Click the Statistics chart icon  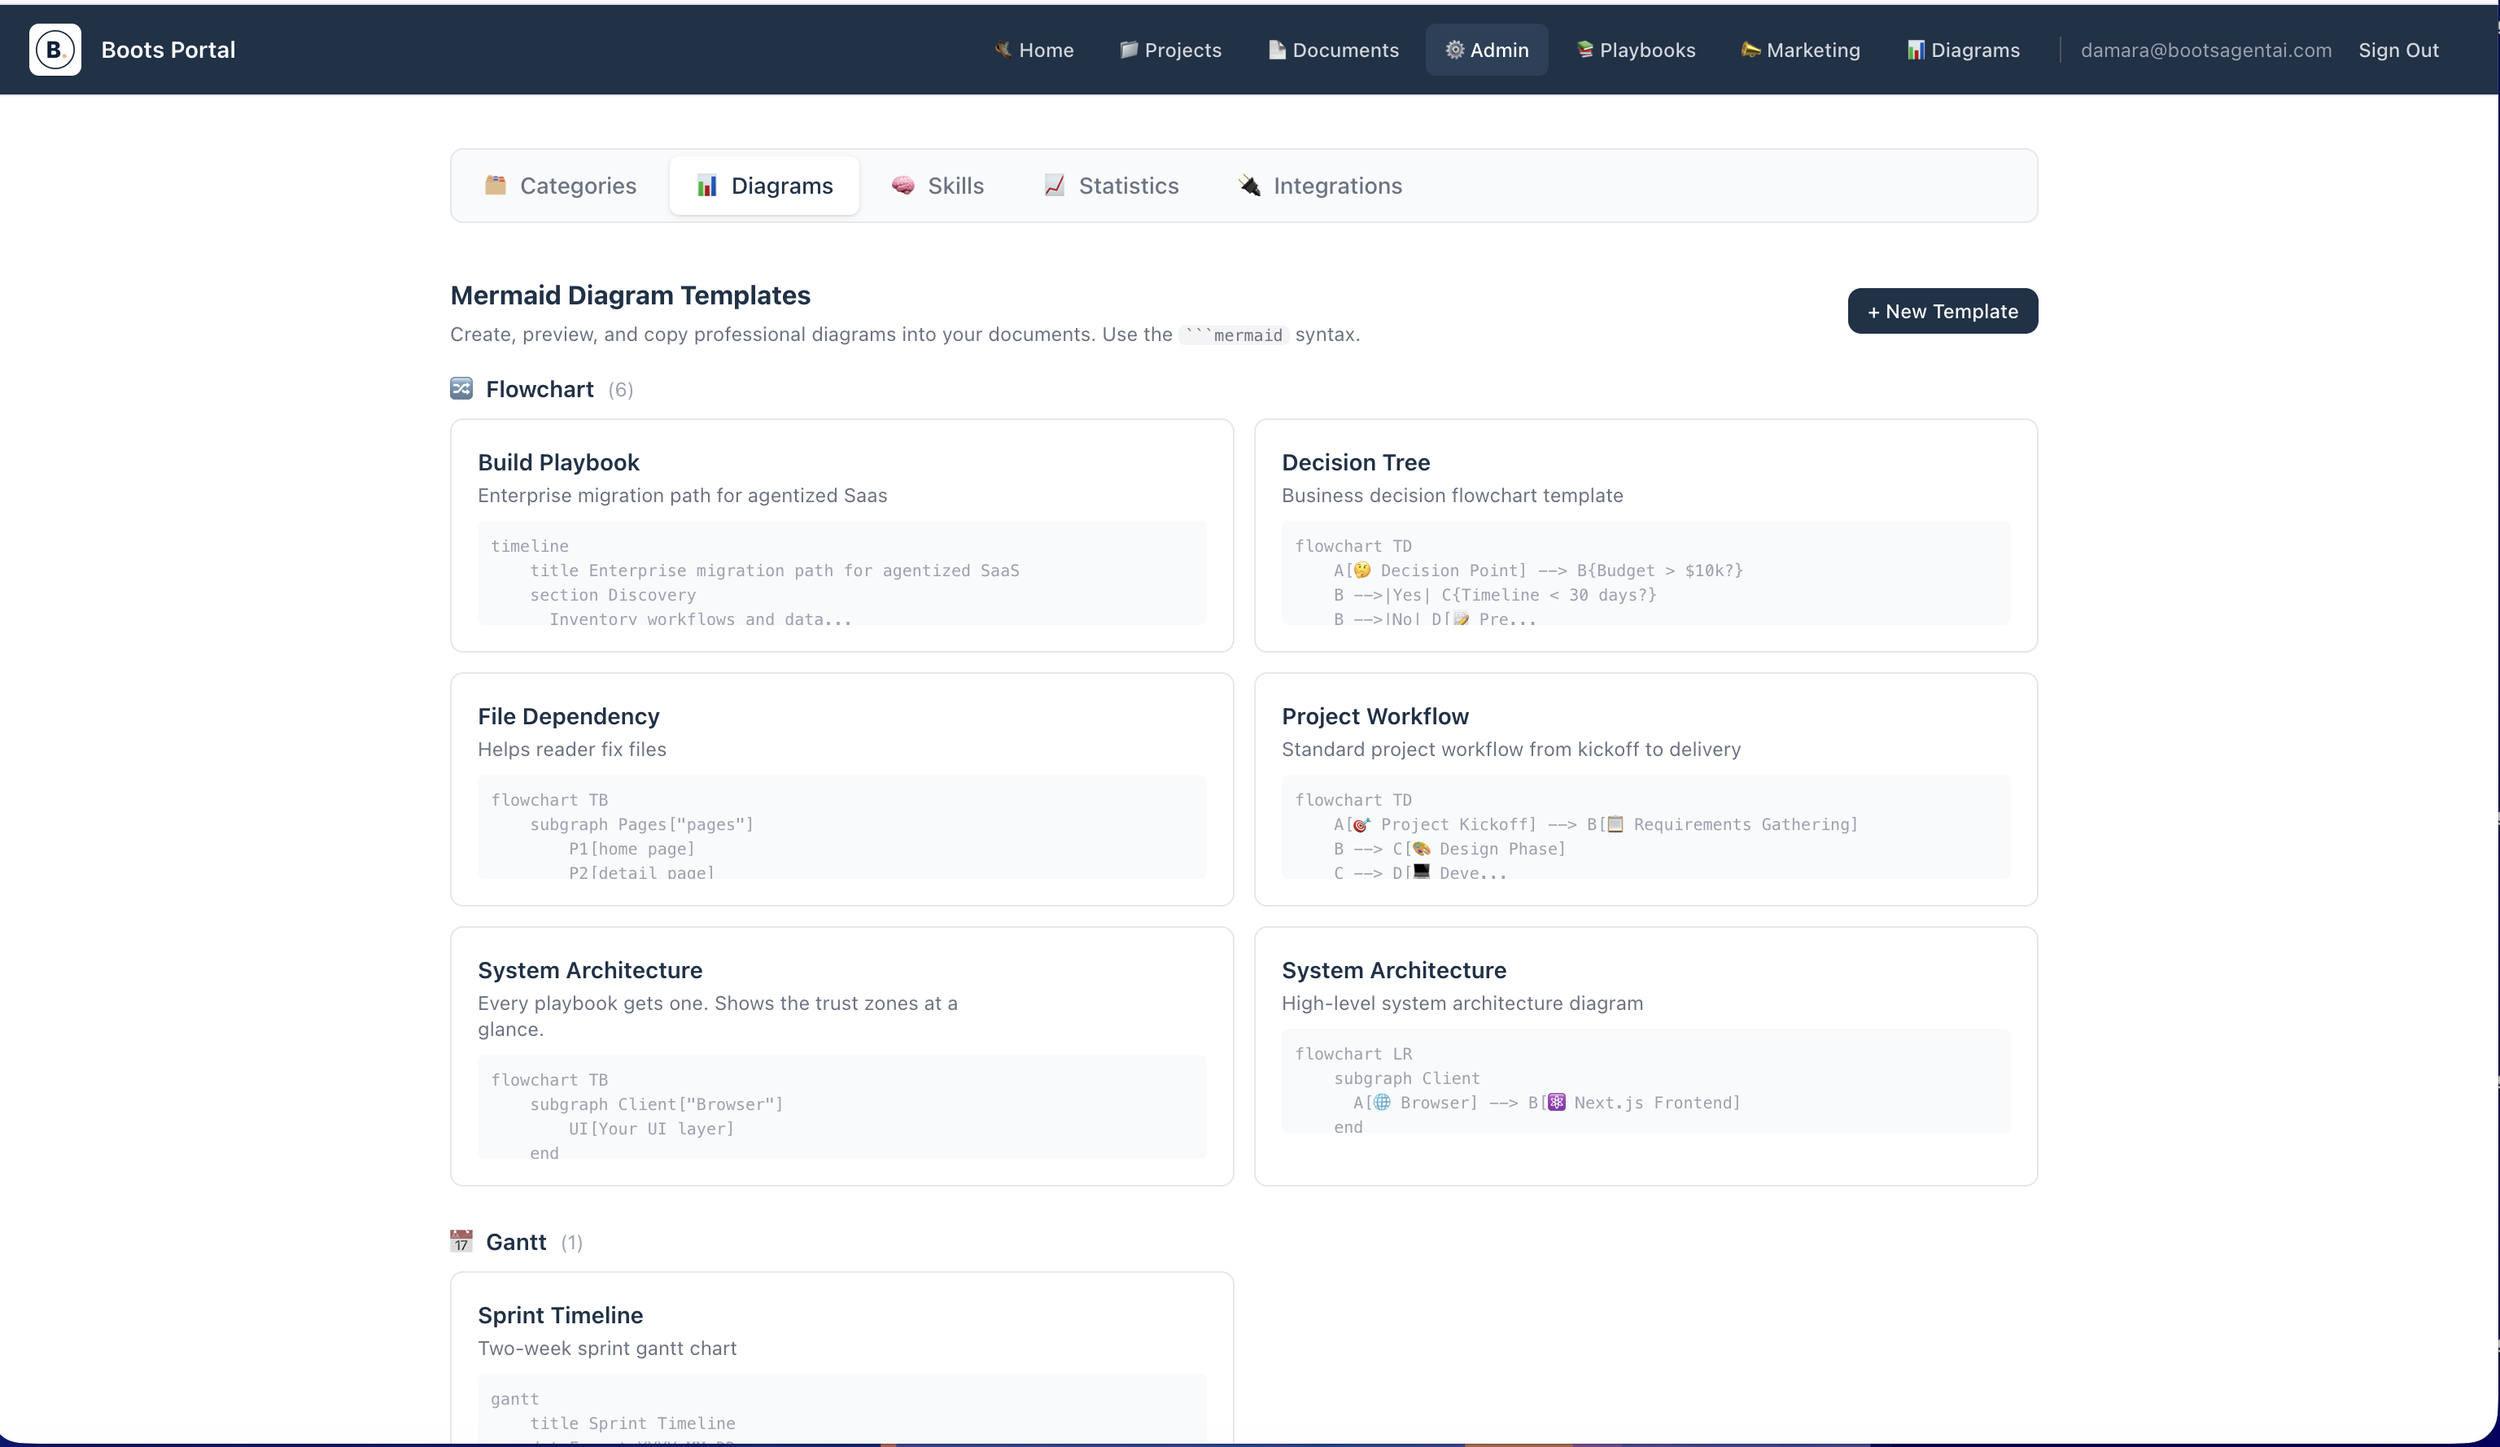[1054, 185]
